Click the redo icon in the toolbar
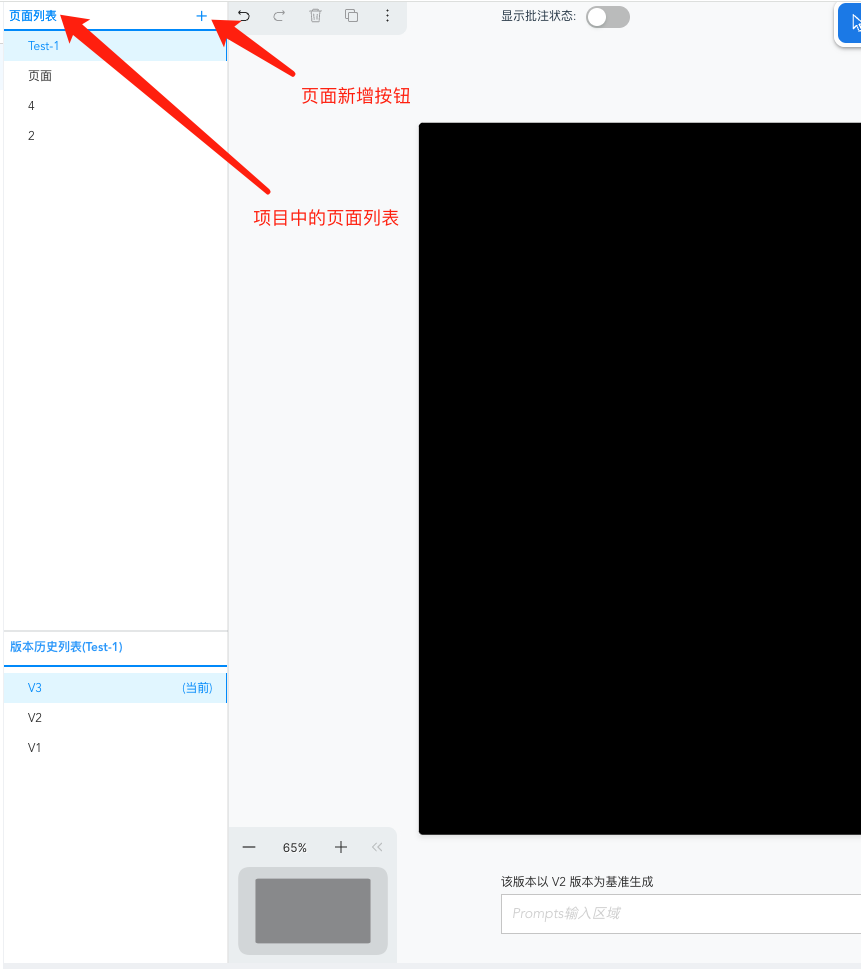The image size is (861, 969). (x=278, y=17)
